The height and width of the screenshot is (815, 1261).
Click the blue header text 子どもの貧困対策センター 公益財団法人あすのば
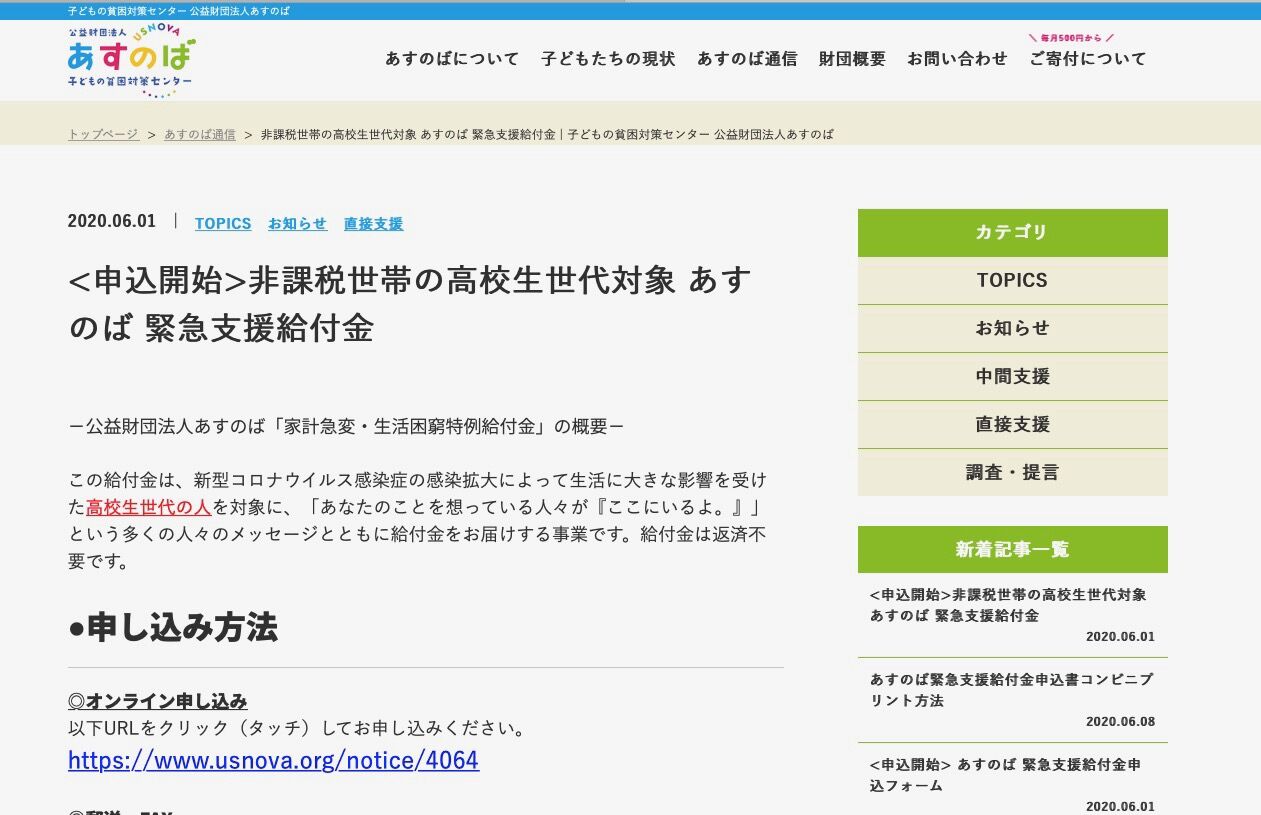[179, 10]
